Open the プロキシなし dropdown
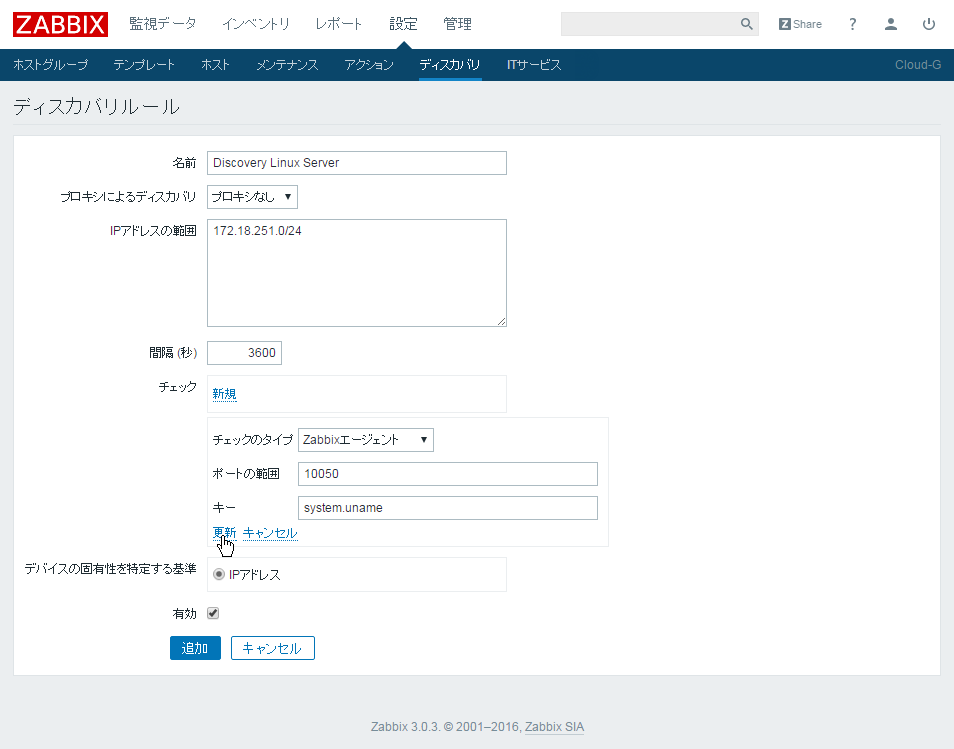Screen dimensions: 954x749 tap(252, 197)
